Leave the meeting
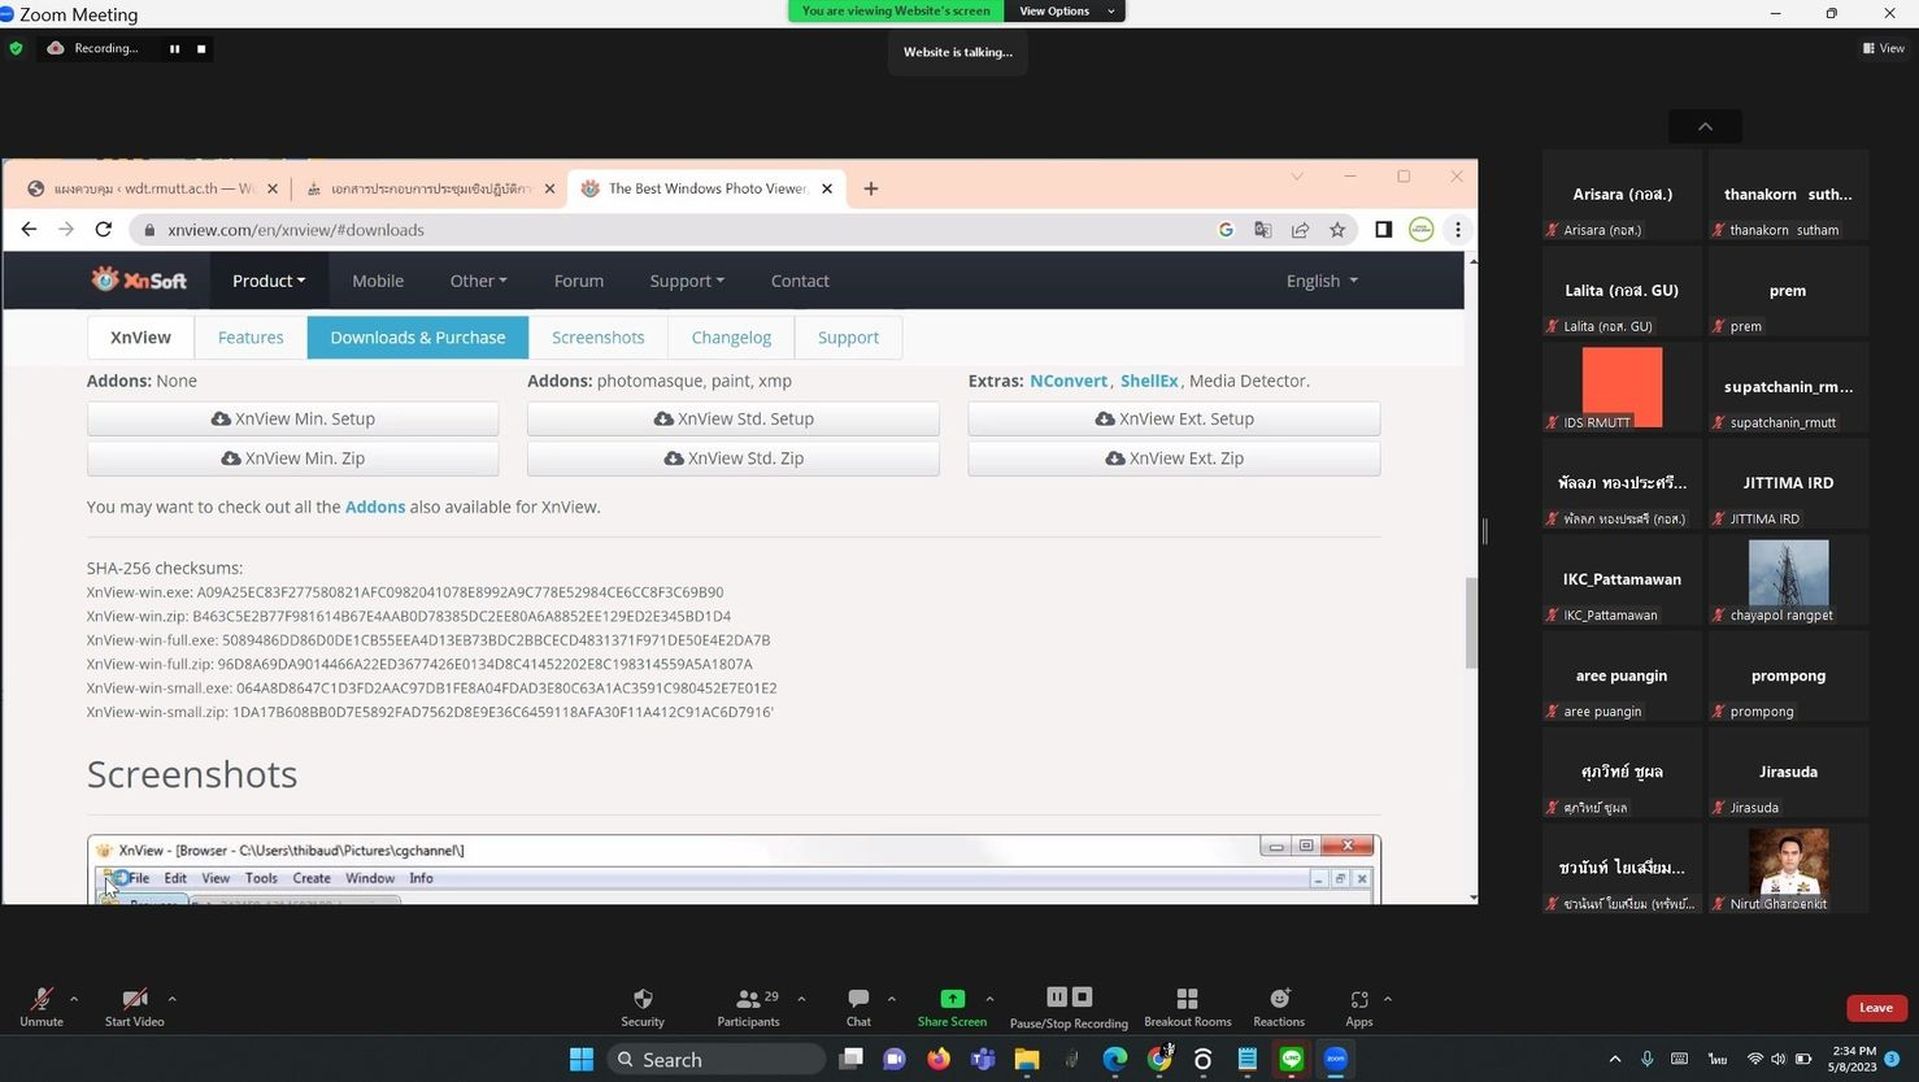The image size is (1919, 1082). click(1876, 1007)
